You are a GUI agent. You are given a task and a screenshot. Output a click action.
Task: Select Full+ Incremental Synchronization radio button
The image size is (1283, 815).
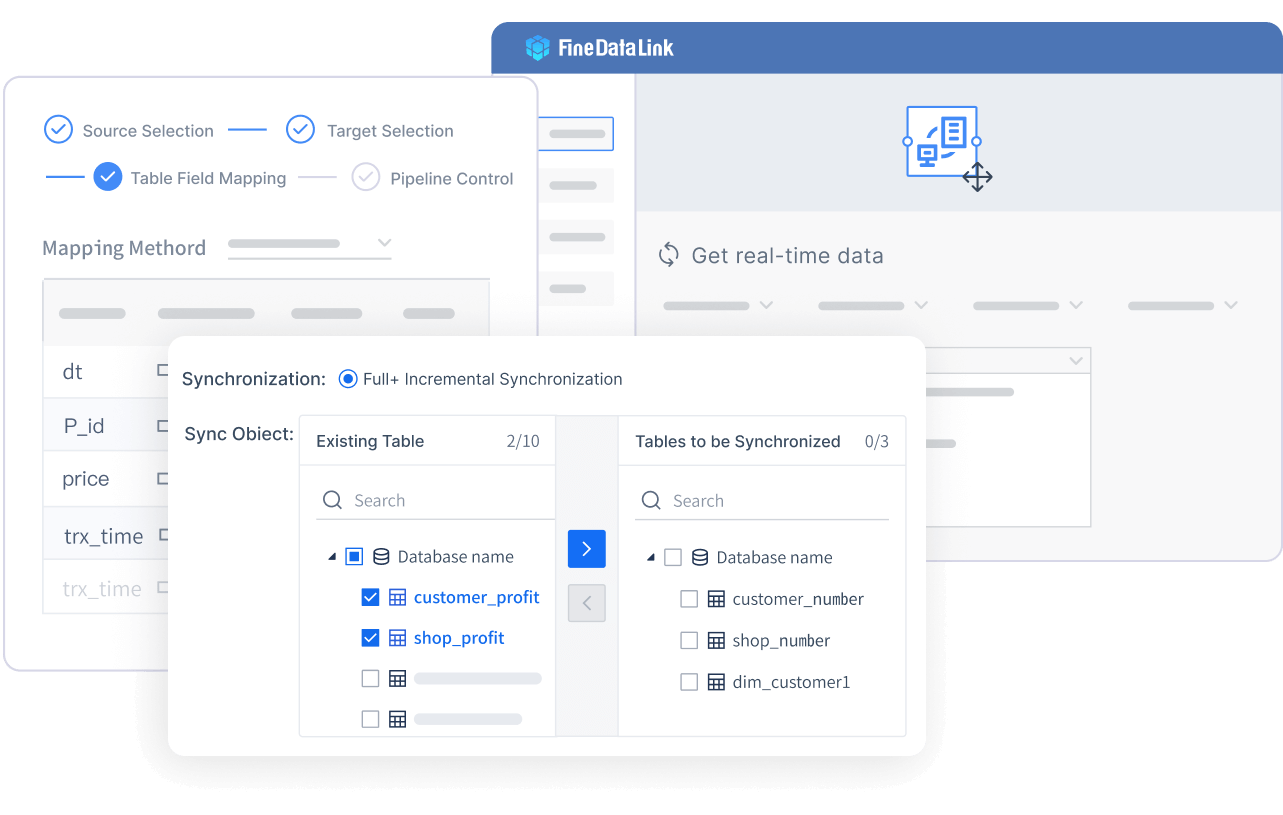point(348,379)
